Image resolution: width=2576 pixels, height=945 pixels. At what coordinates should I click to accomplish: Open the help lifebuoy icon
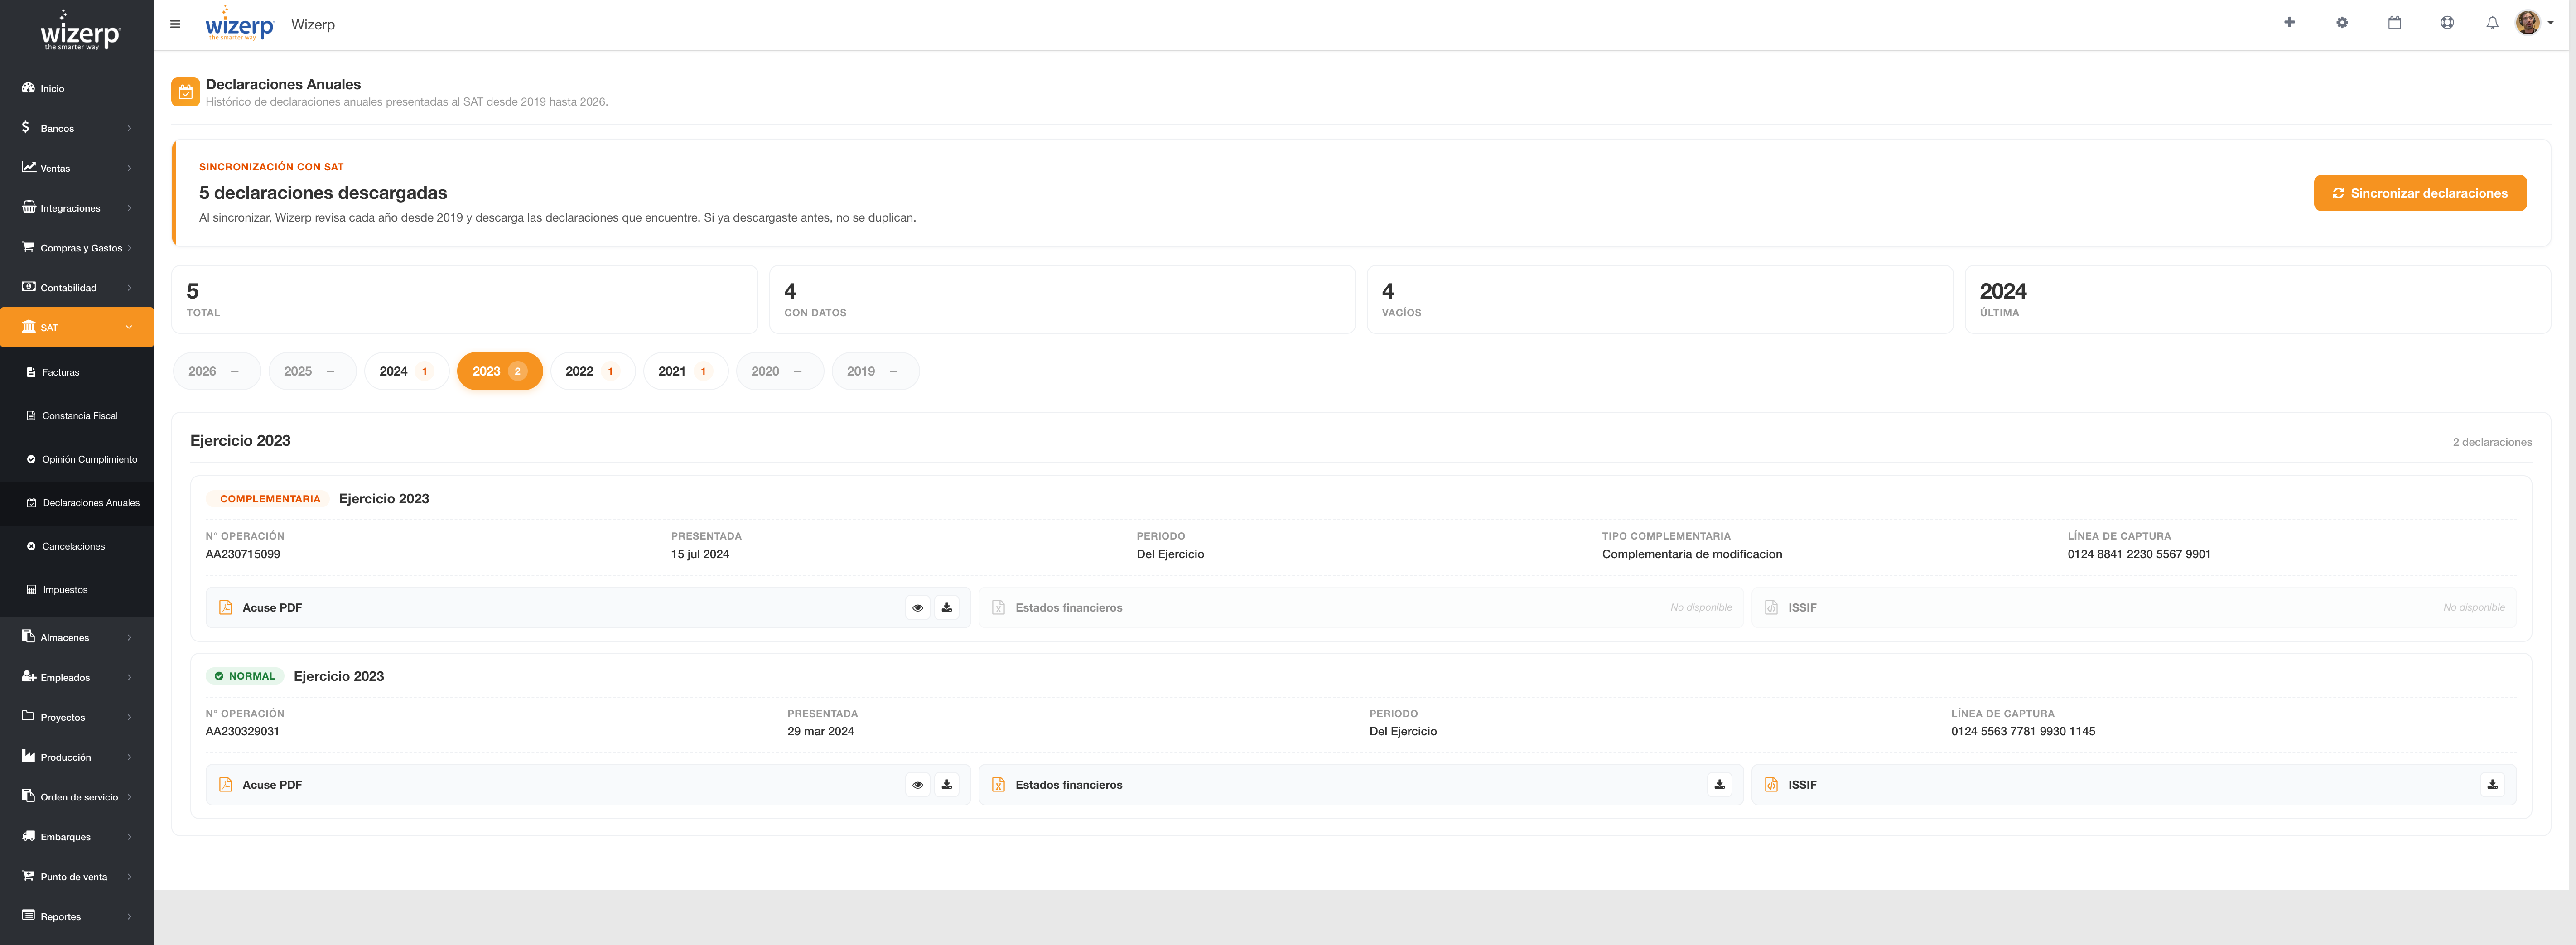point(2447,22)
